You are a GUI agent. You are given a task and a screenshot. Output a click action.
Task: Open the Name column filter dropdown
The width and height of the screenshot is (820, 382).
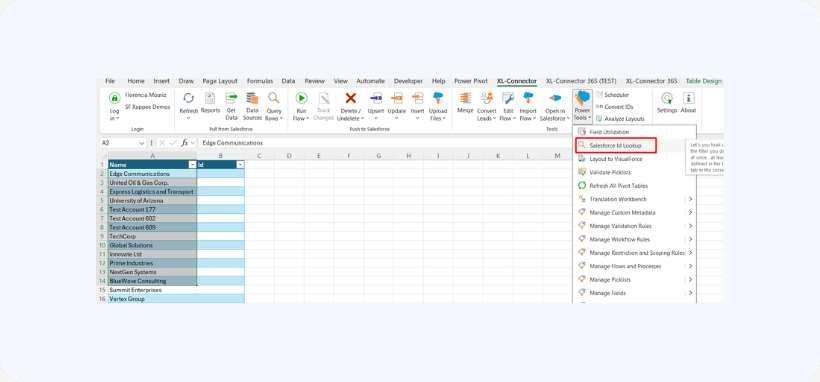coord(192,165)
